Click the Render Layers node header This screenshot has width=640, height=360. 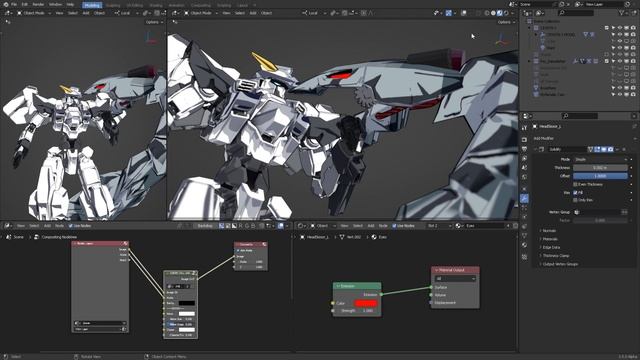[x=100, y=244]
